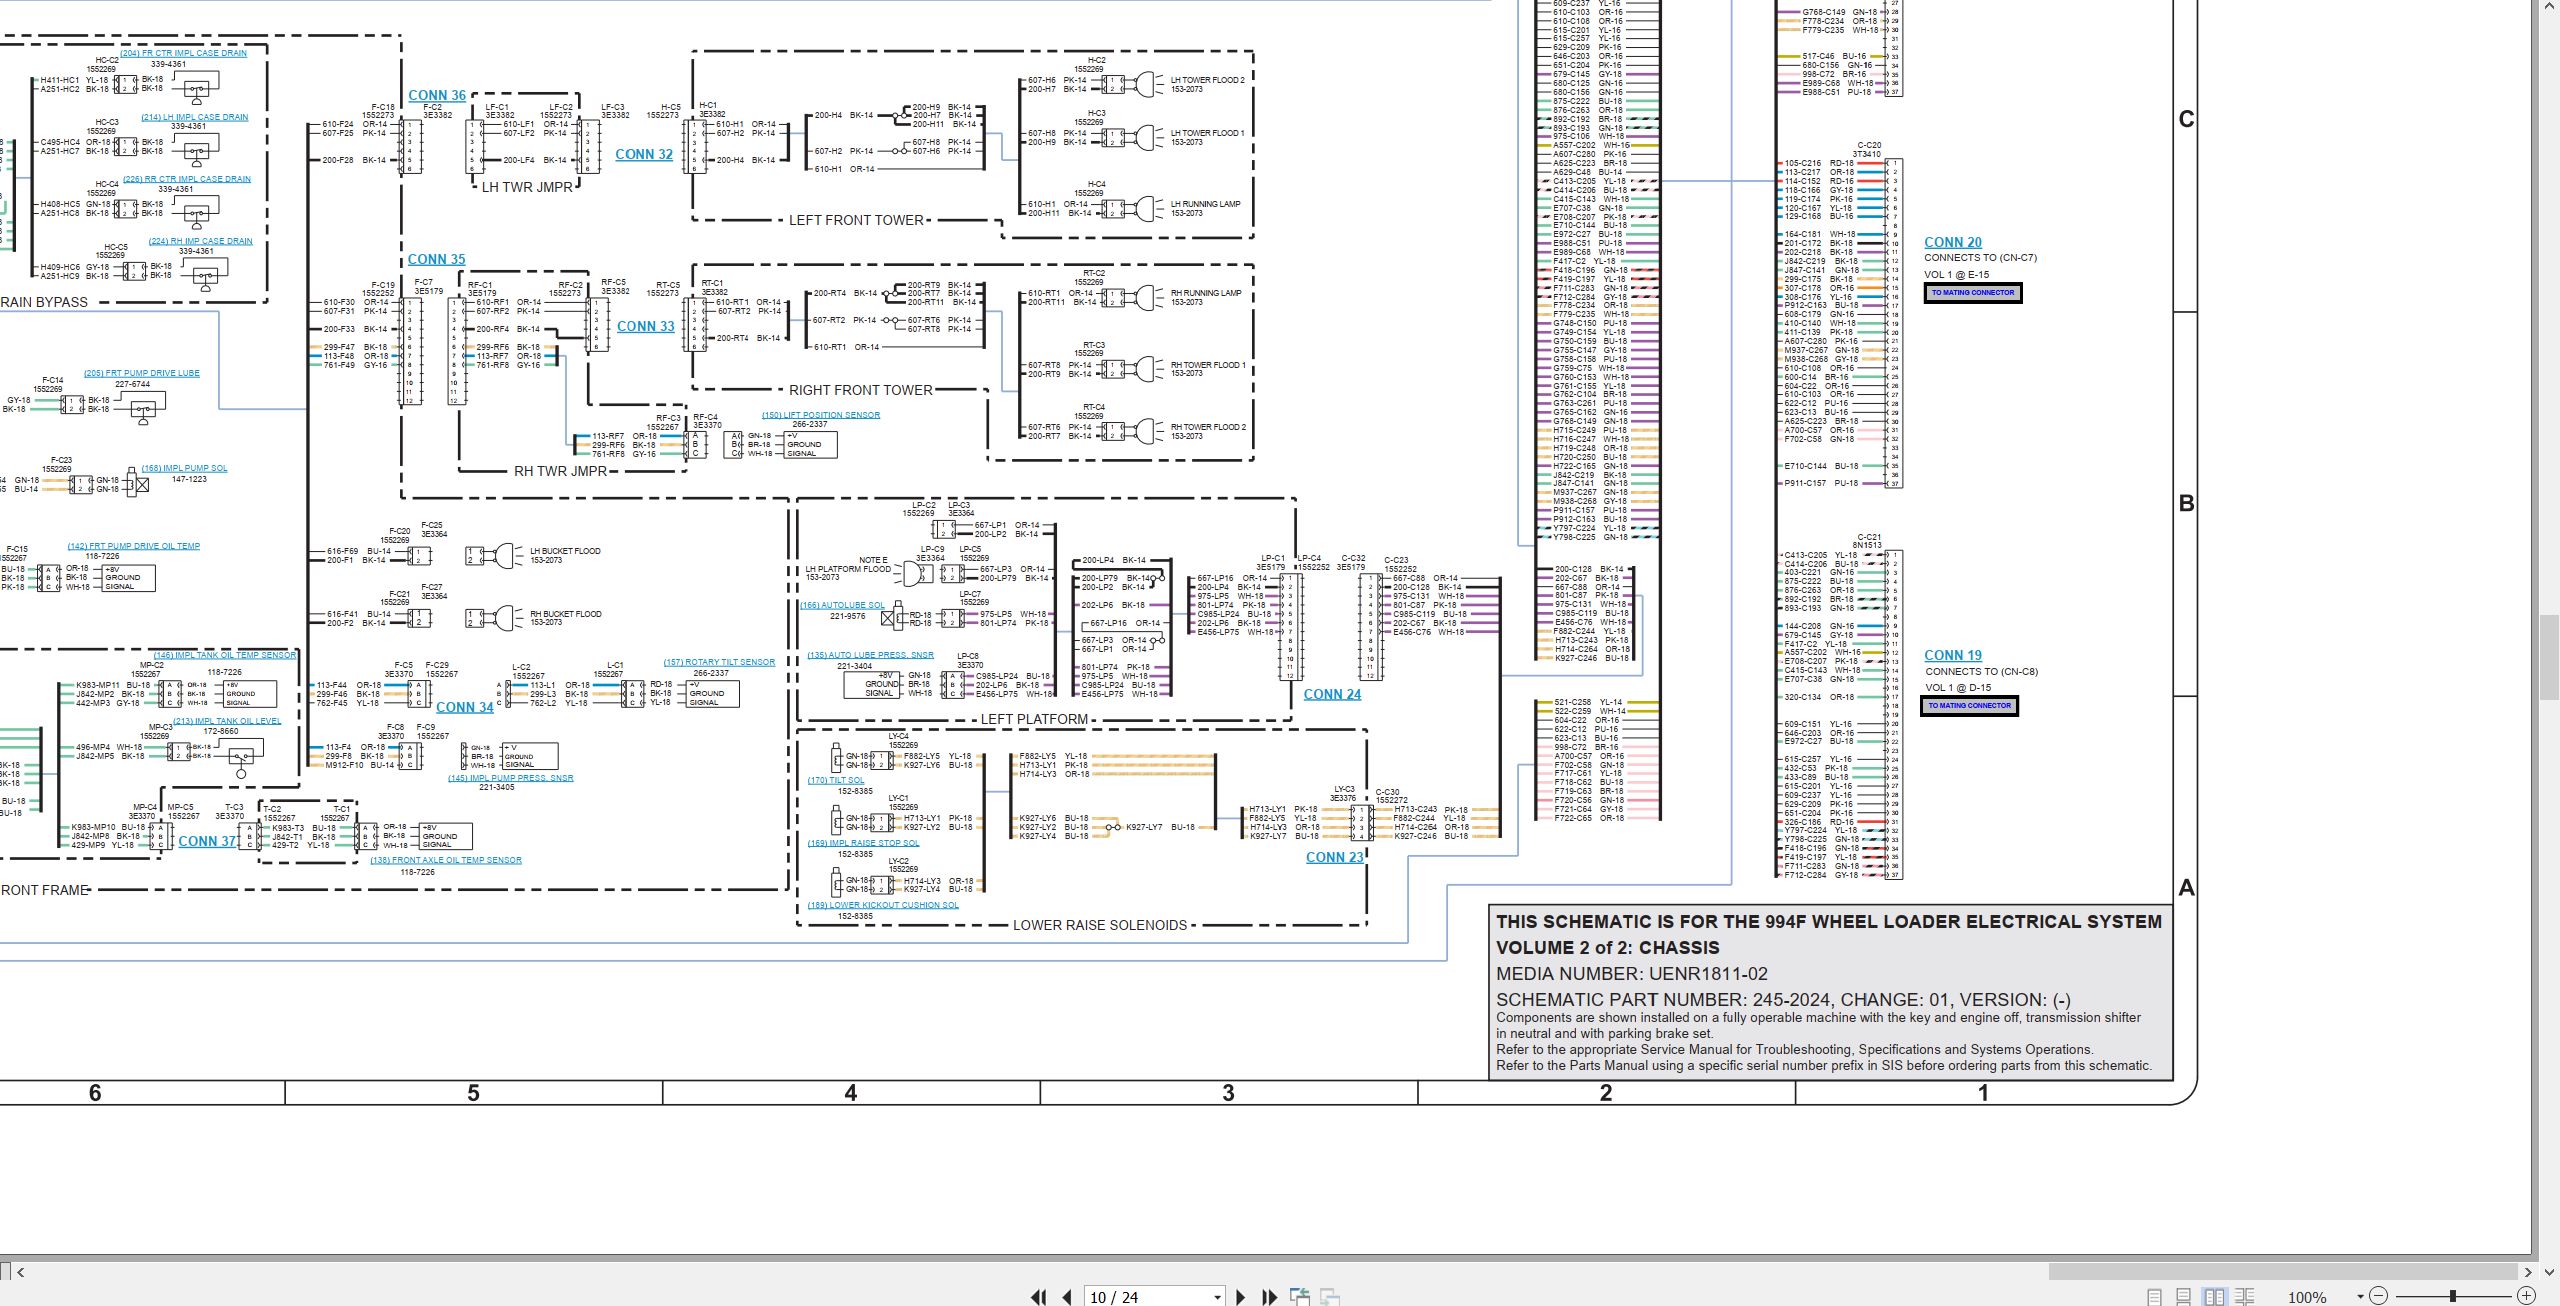Click the LOWER RAISE SOLENOIDS label

point(1100,925)
